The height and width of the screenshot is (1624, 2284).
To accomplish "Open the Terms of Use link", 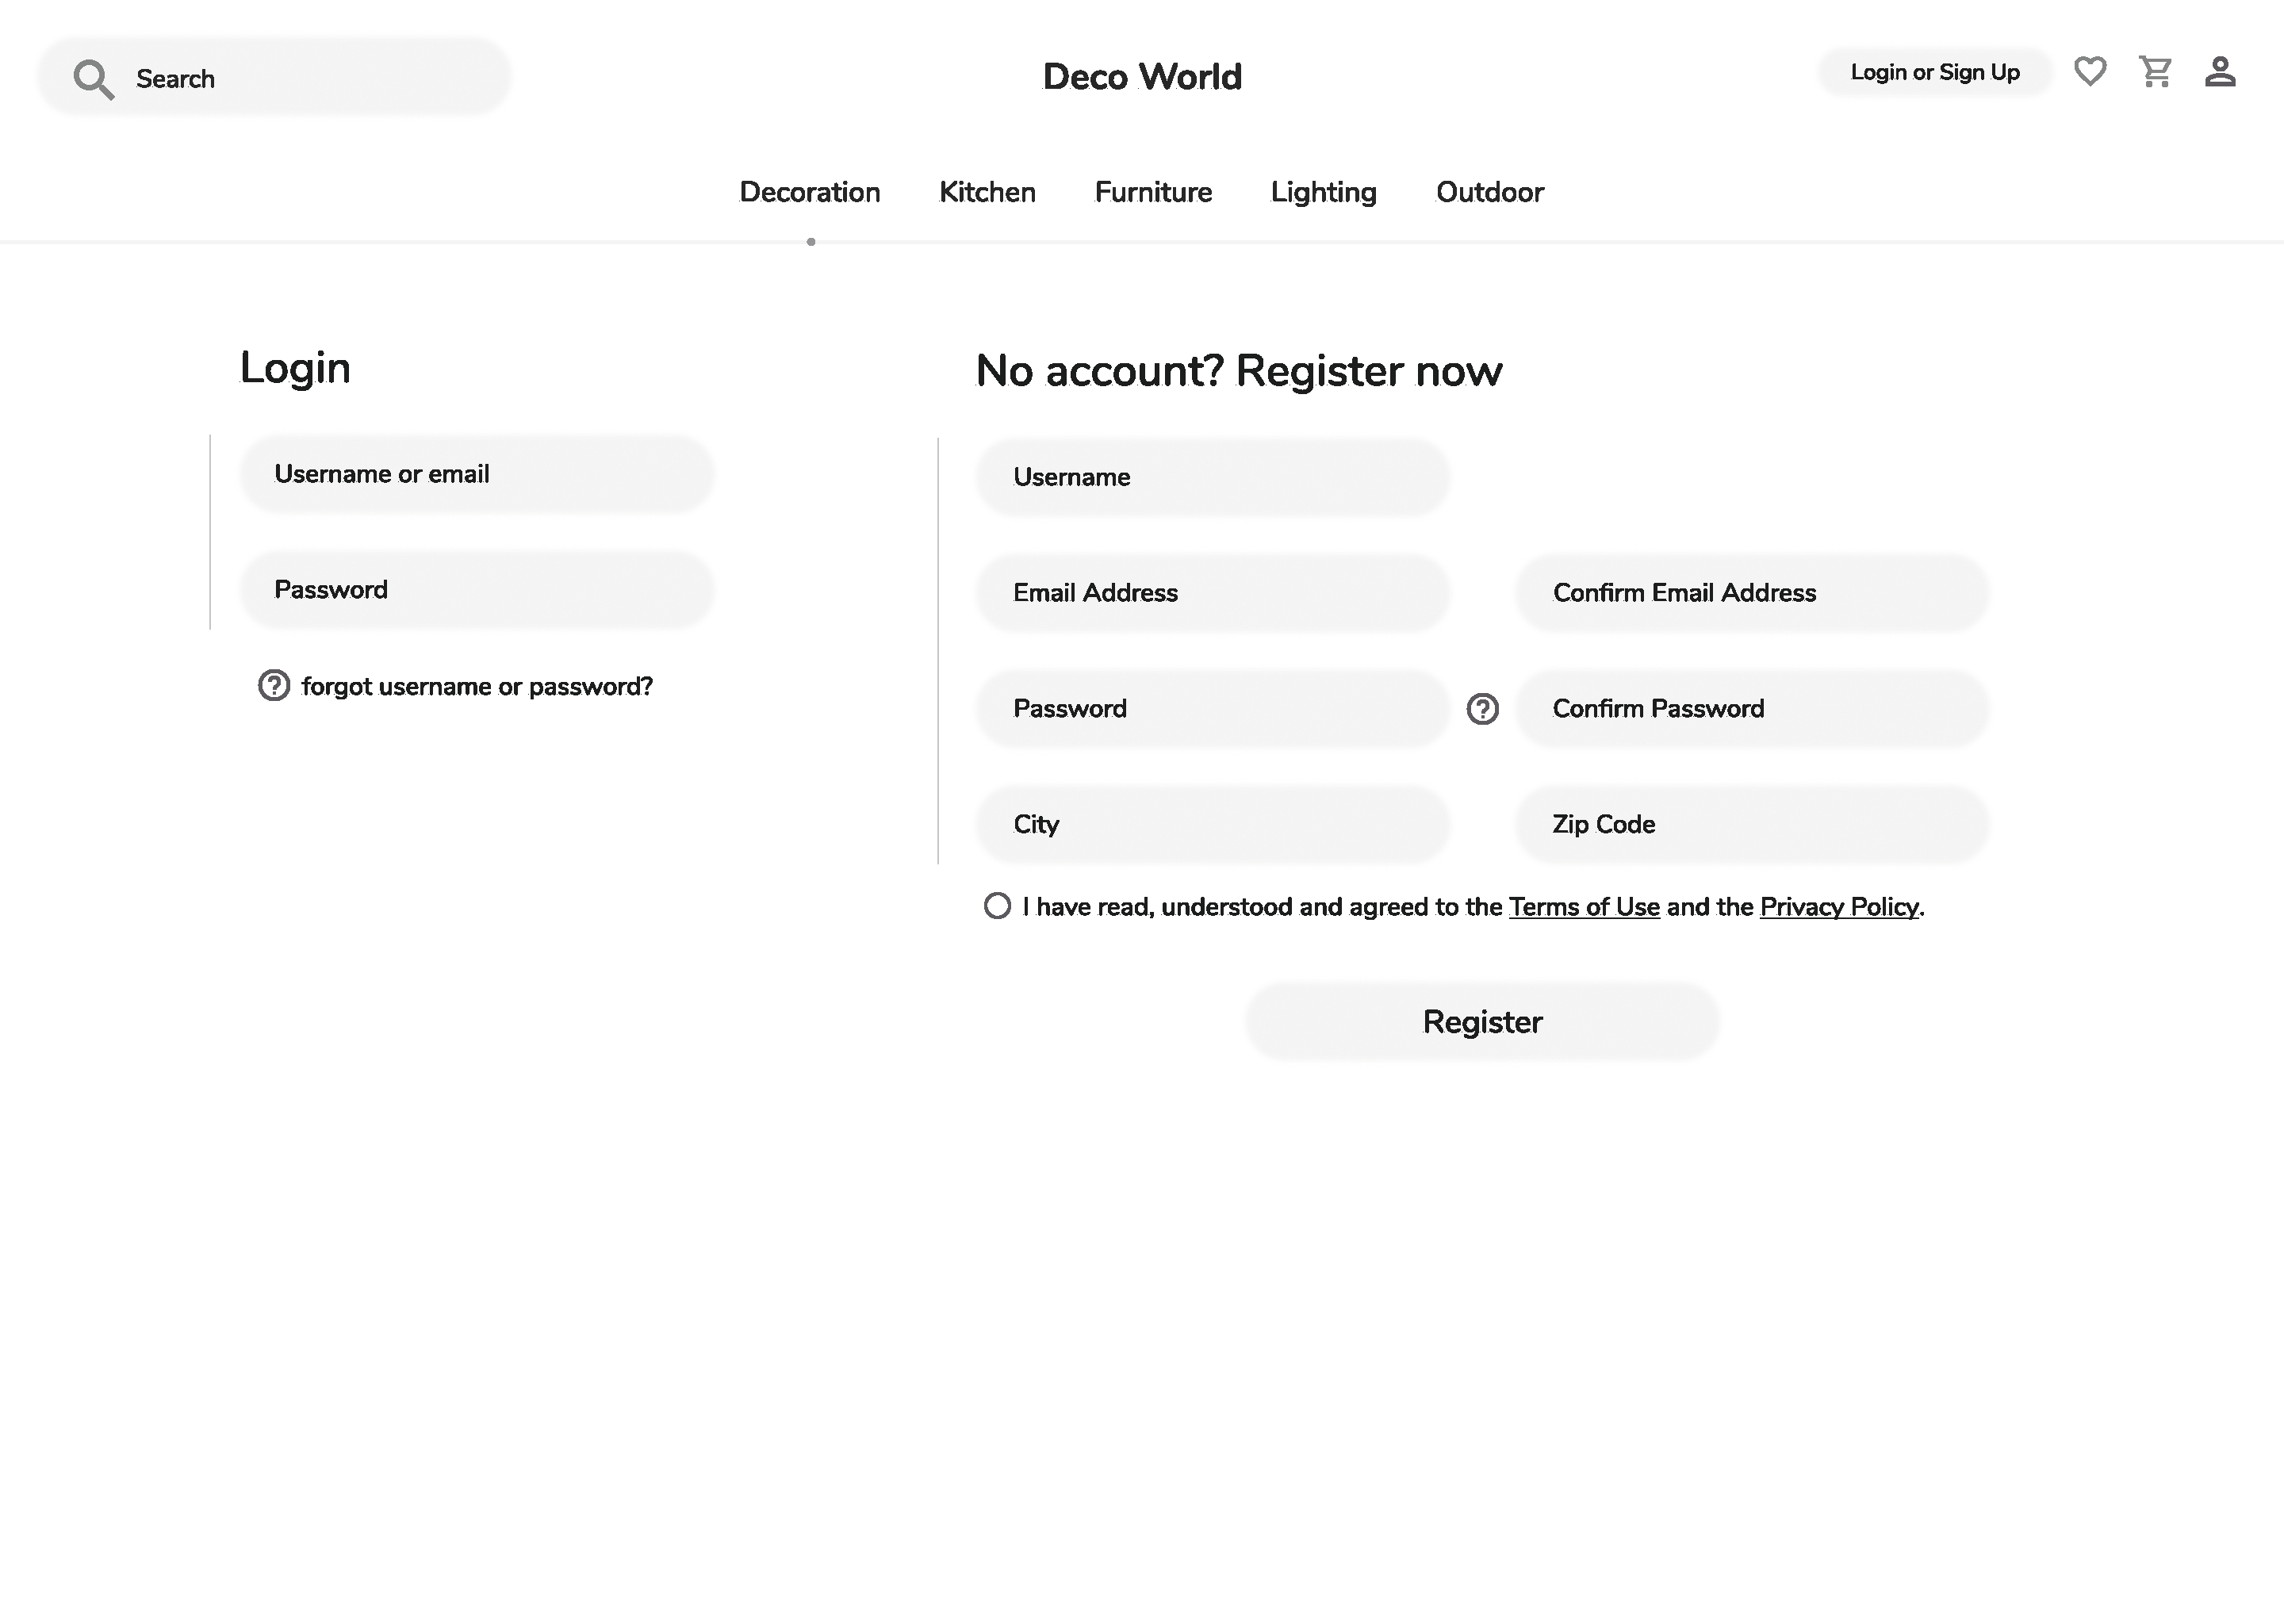I will point(1584,907).
